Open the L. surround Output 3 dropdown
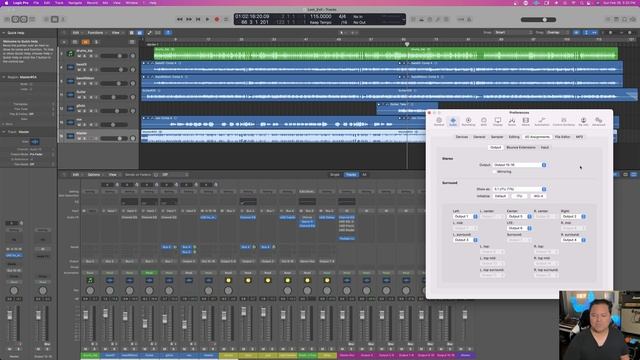Image resolution: width=640 pixels, height=360 pixels. 465,240
